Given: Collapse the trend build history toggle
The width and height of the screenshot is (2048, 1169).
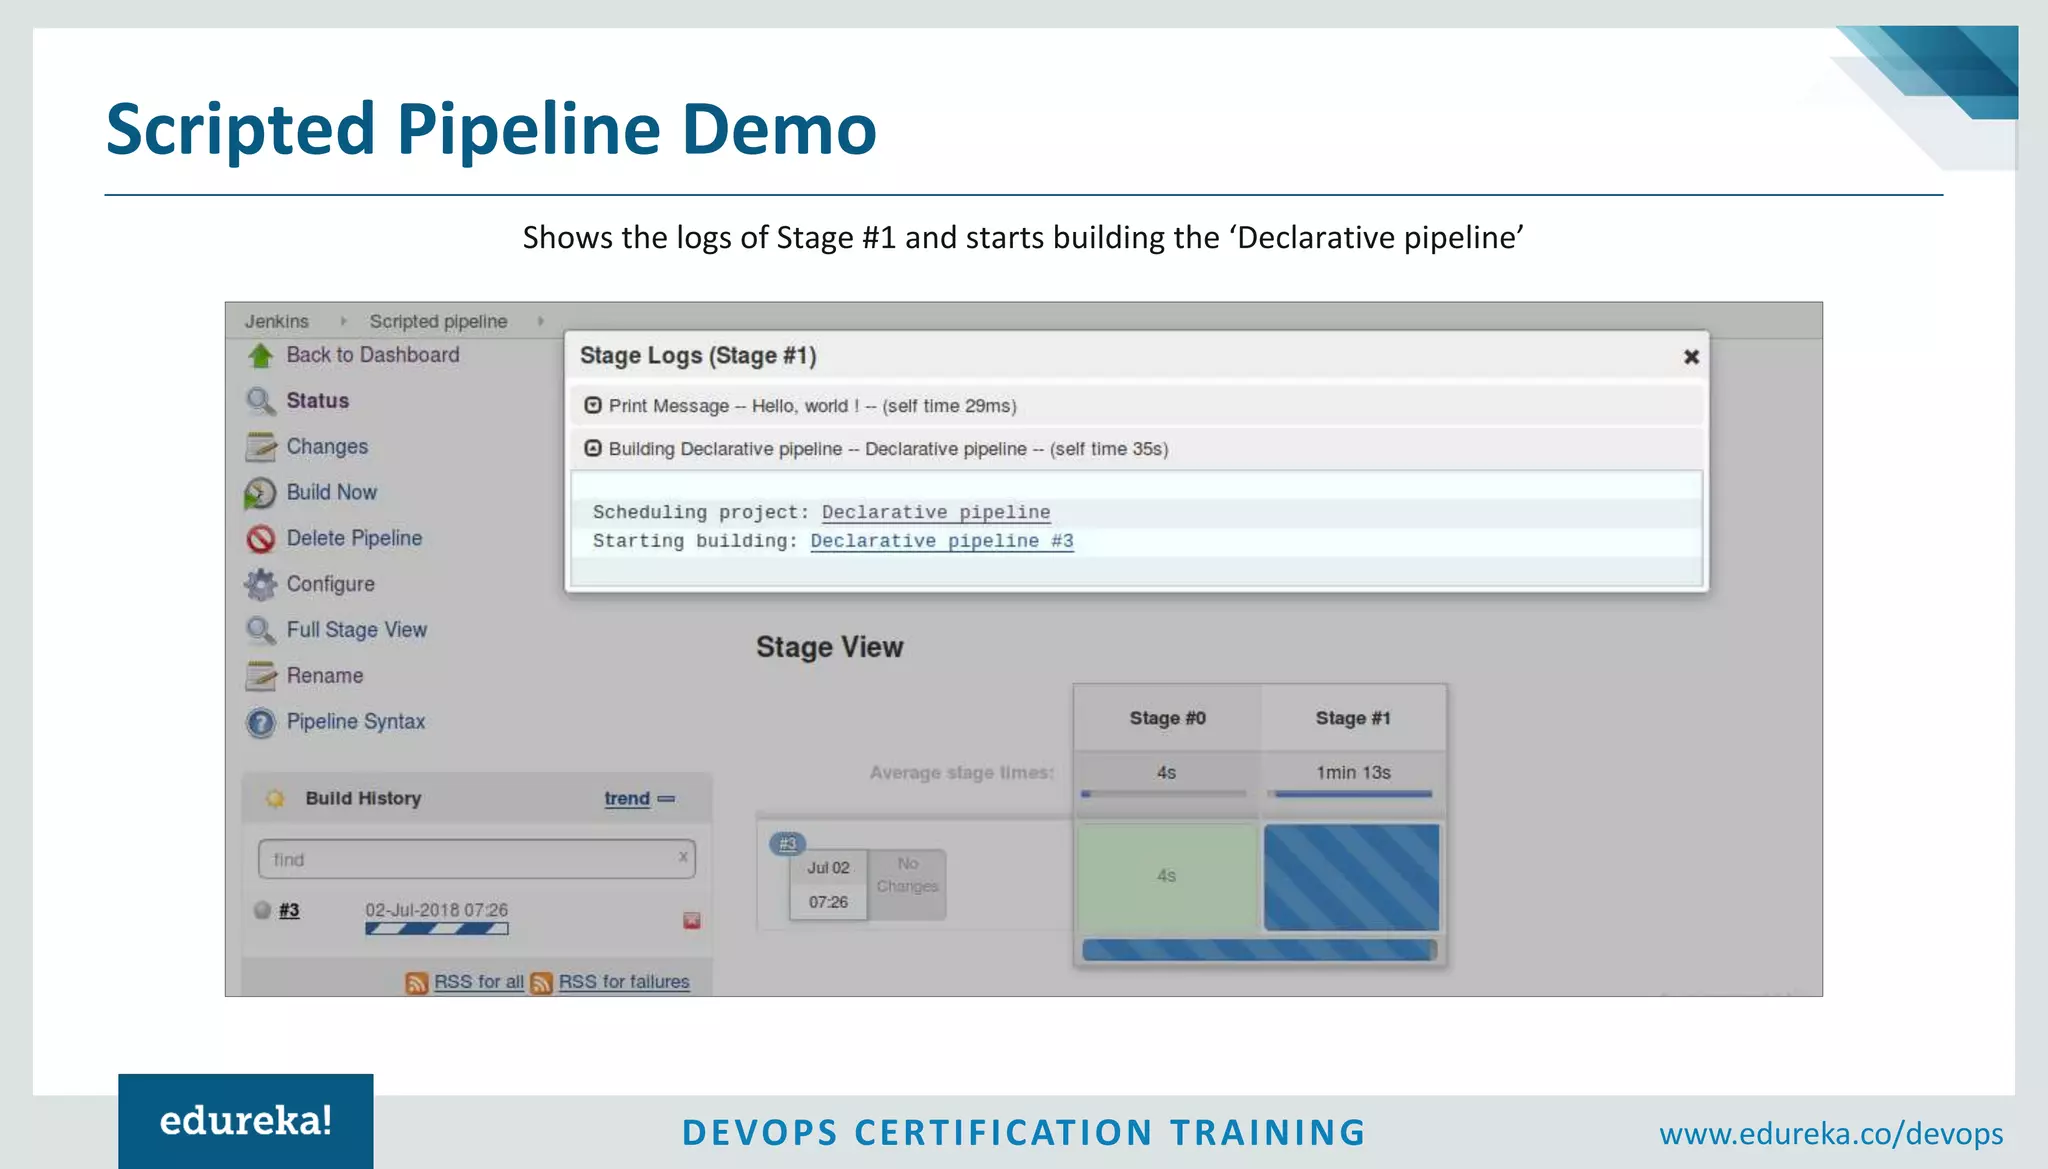Looking at the screenshot, I should pos(667,799).
